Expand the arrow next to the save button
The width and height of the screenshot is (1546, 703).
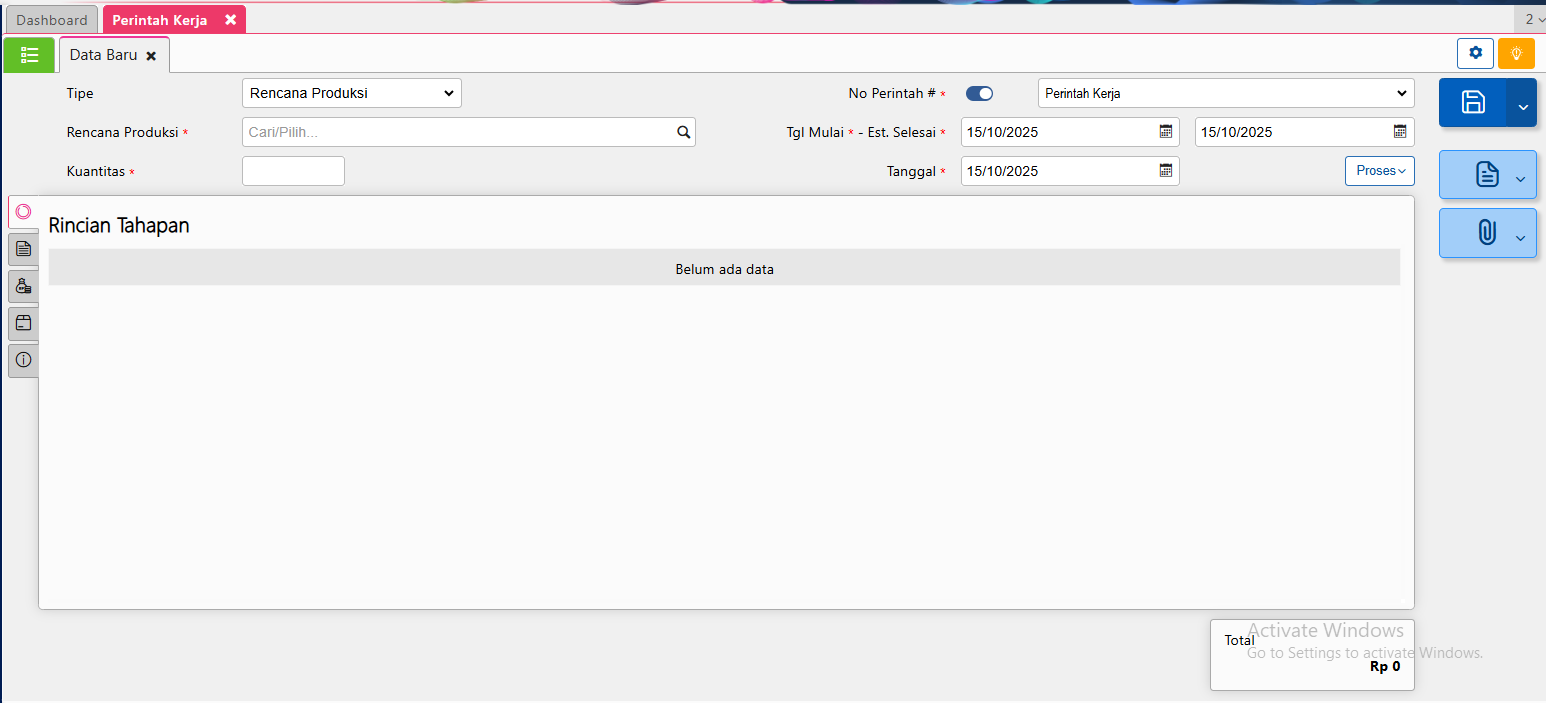click(x=1522, y=104)
